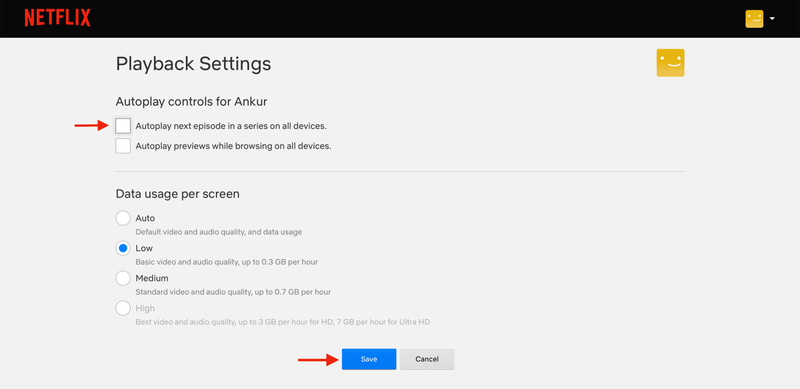Viewport: 800px width, 389px height.
Task: Click 'Standard video and audio quality' description
Action: click(233, 292)
